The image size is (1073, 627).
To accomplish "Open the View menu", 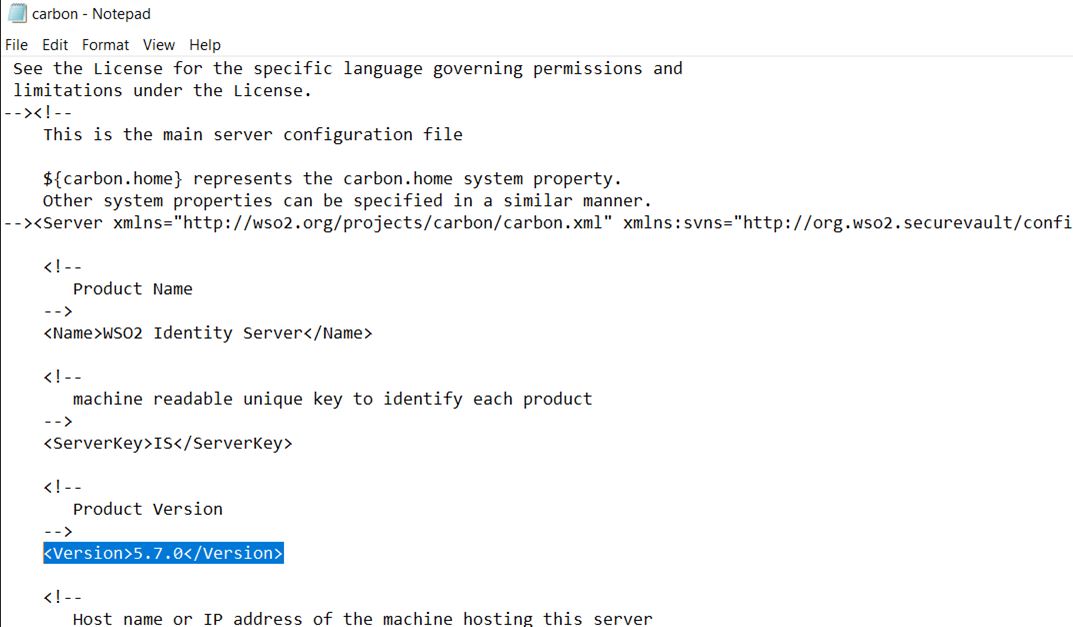I will coord(158,45).
